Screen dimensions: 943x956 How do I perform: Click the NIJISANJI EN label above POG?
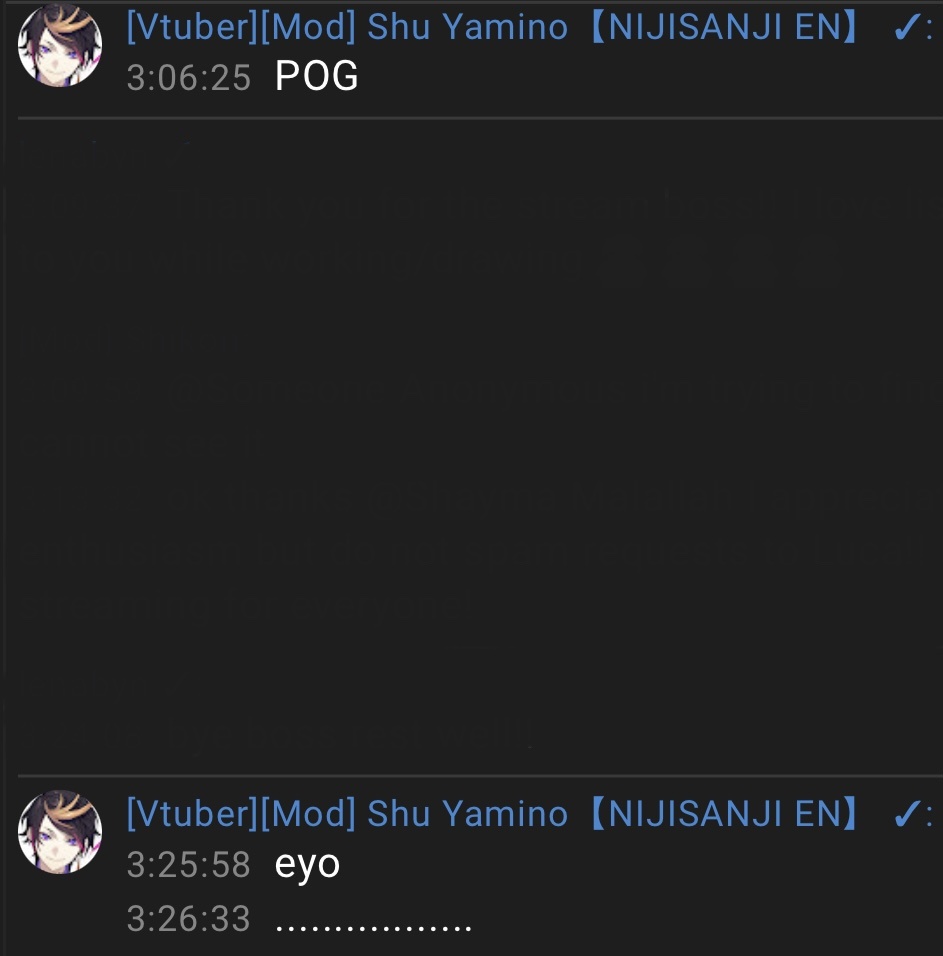point(725,27)
